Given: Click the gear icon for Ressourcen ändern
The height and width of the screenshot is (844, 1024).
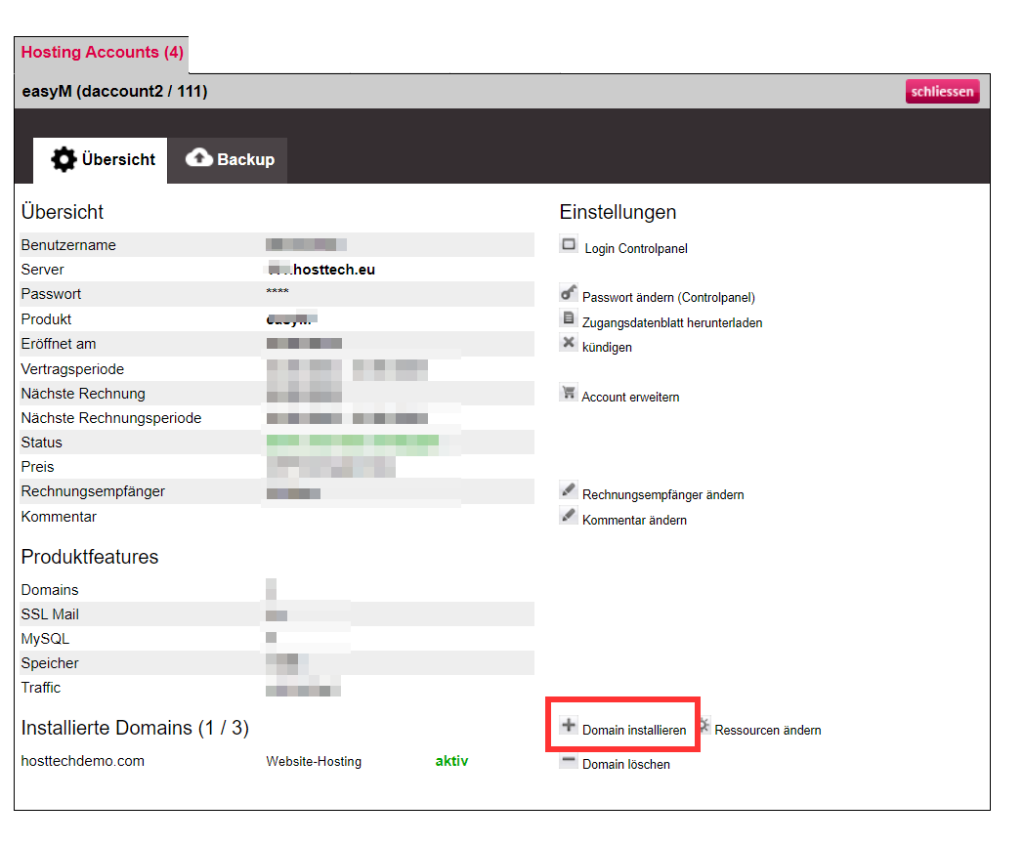Looking at the screenshot, I should (704, 726).
